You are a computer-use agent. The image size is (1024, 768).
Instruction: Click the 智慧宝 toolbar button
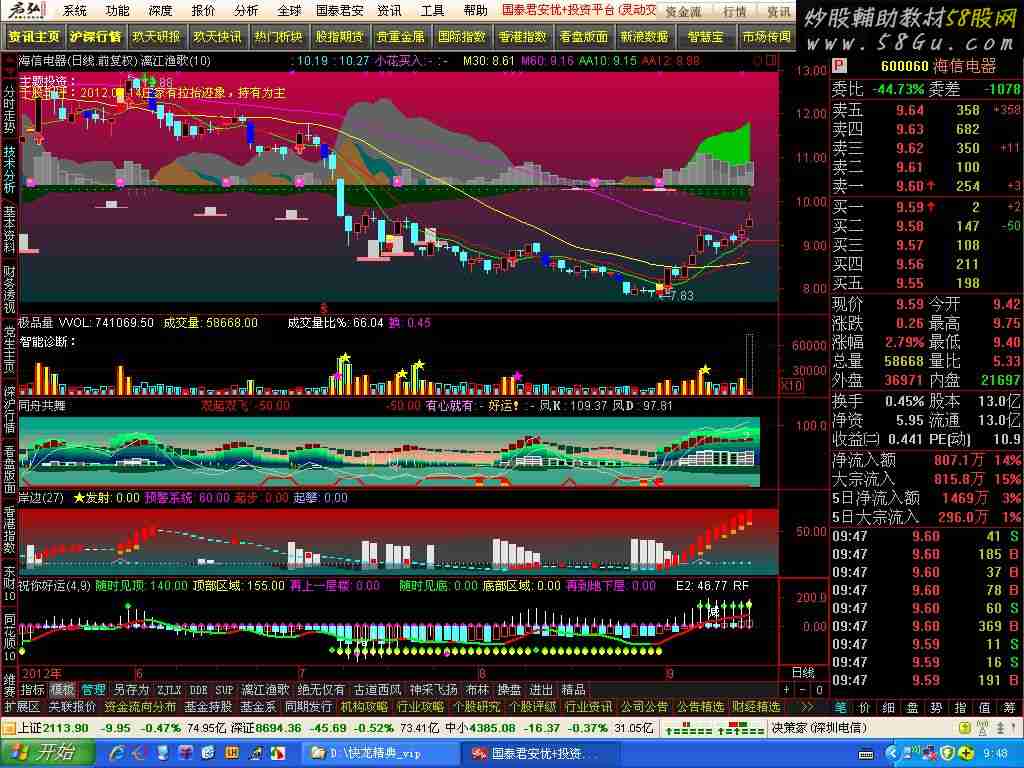(705, 37)
